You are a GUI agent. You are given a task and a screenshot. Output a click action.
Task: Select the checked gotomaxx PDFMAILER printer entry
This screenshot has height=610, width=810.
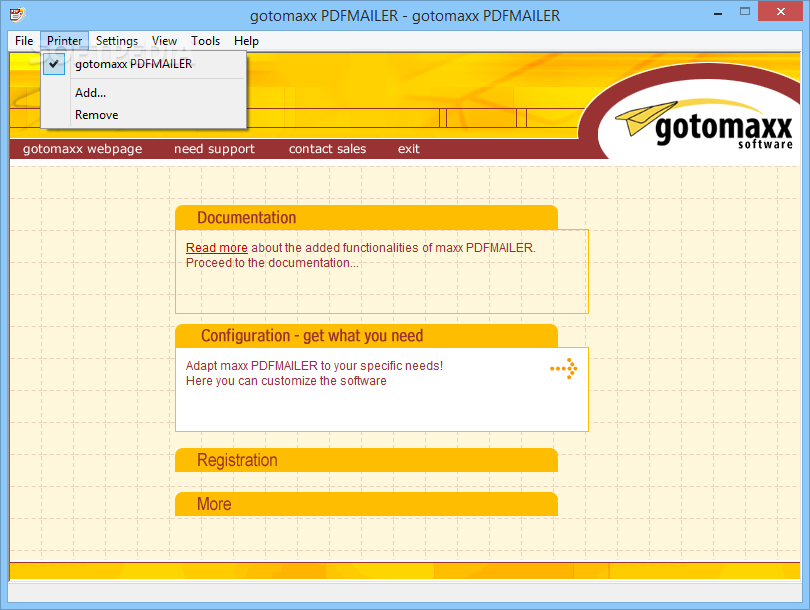pos(143,64)
